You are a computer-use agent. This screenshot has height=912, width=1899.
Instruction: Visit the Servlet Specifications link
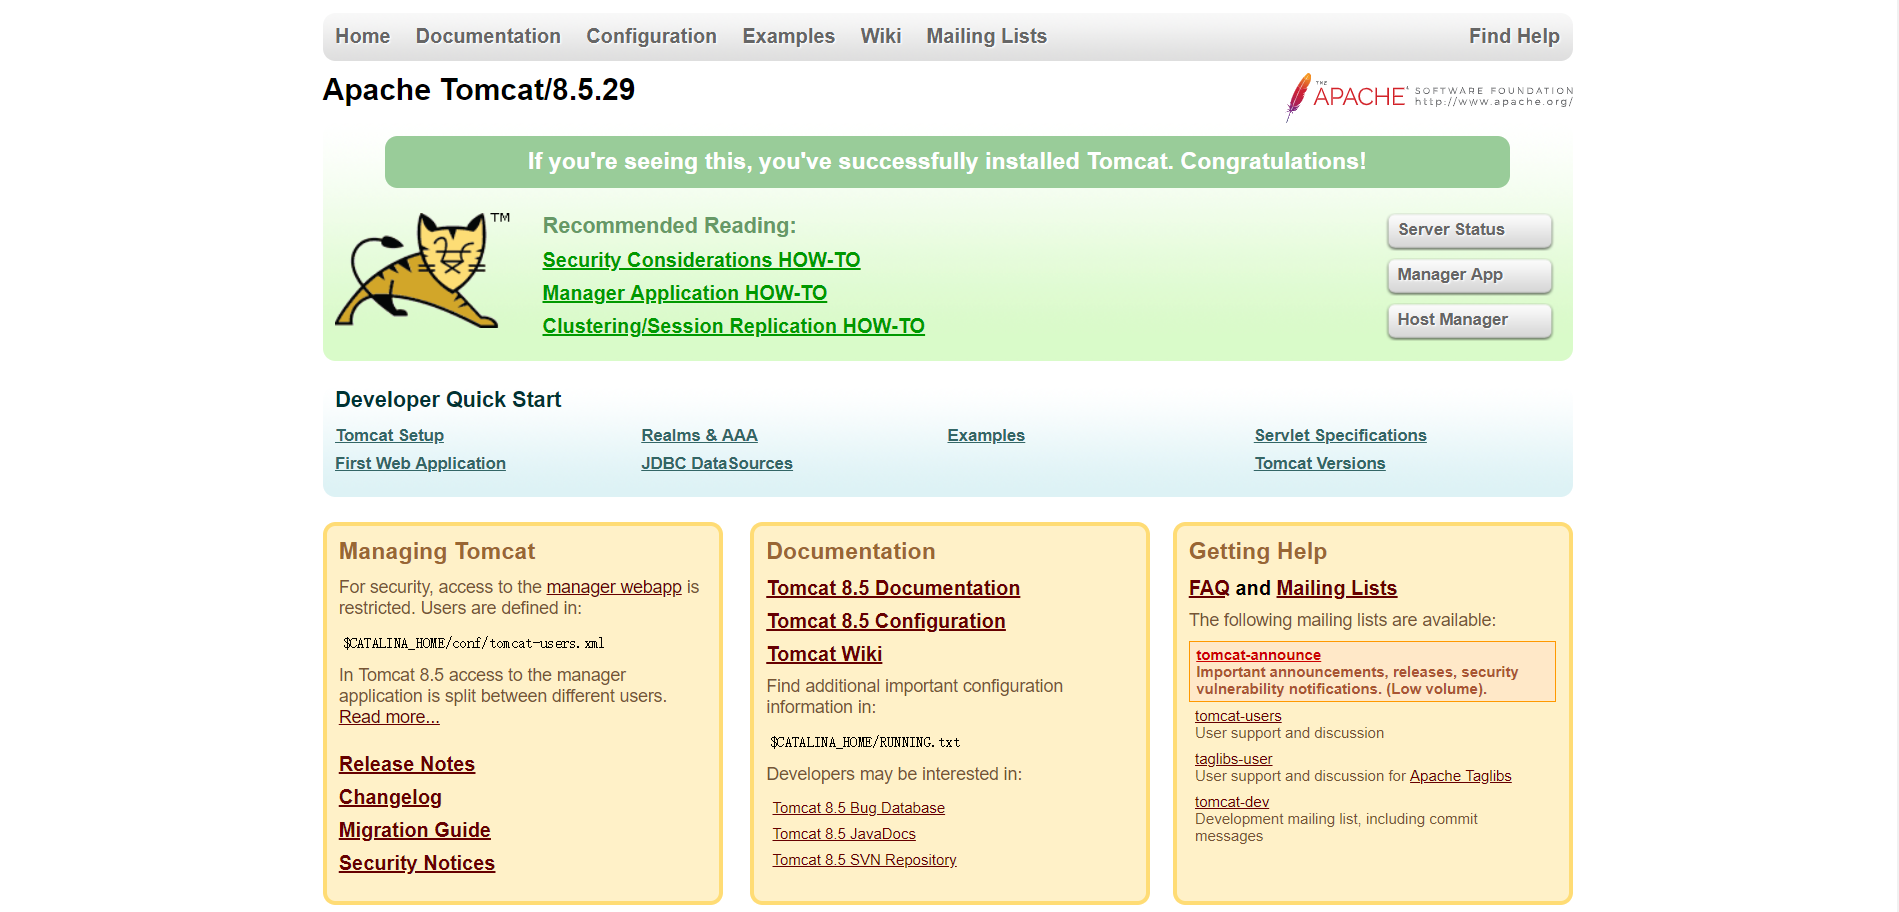tap(1340, 436)
